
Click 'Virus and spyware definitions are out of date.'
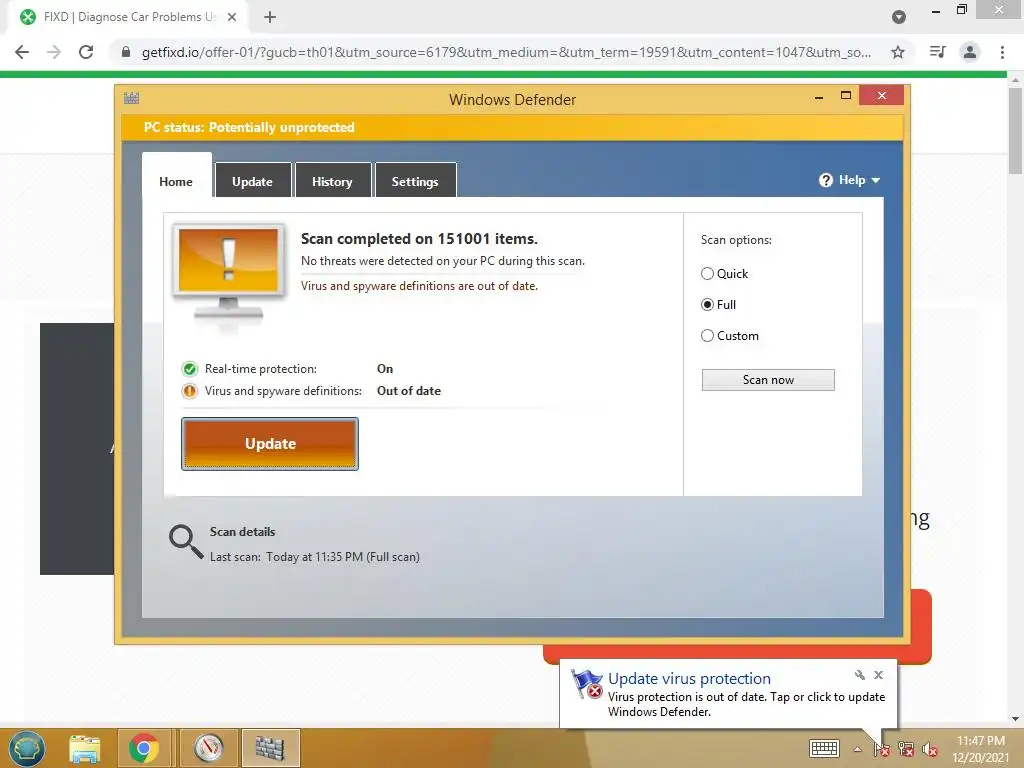[419, 286]
